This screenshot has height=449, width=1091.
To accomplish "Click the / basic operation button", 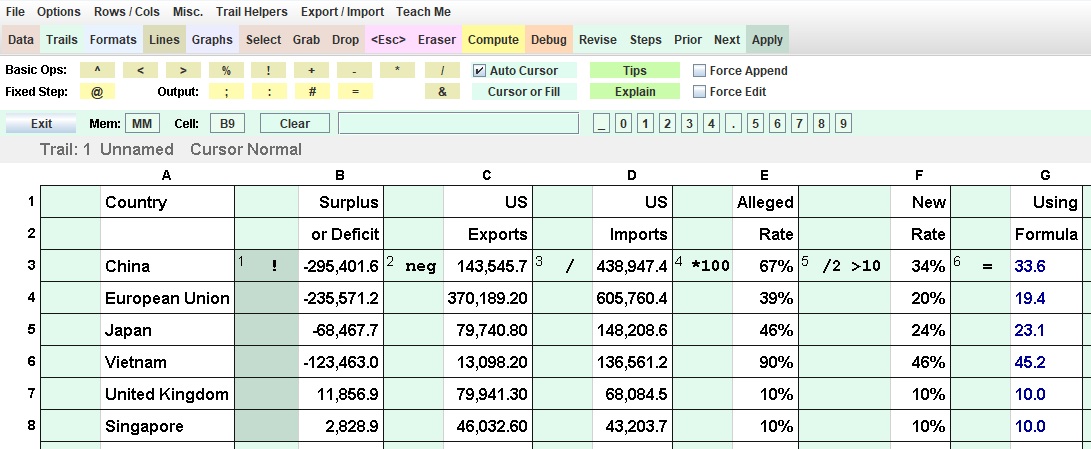I will point(442,70).
